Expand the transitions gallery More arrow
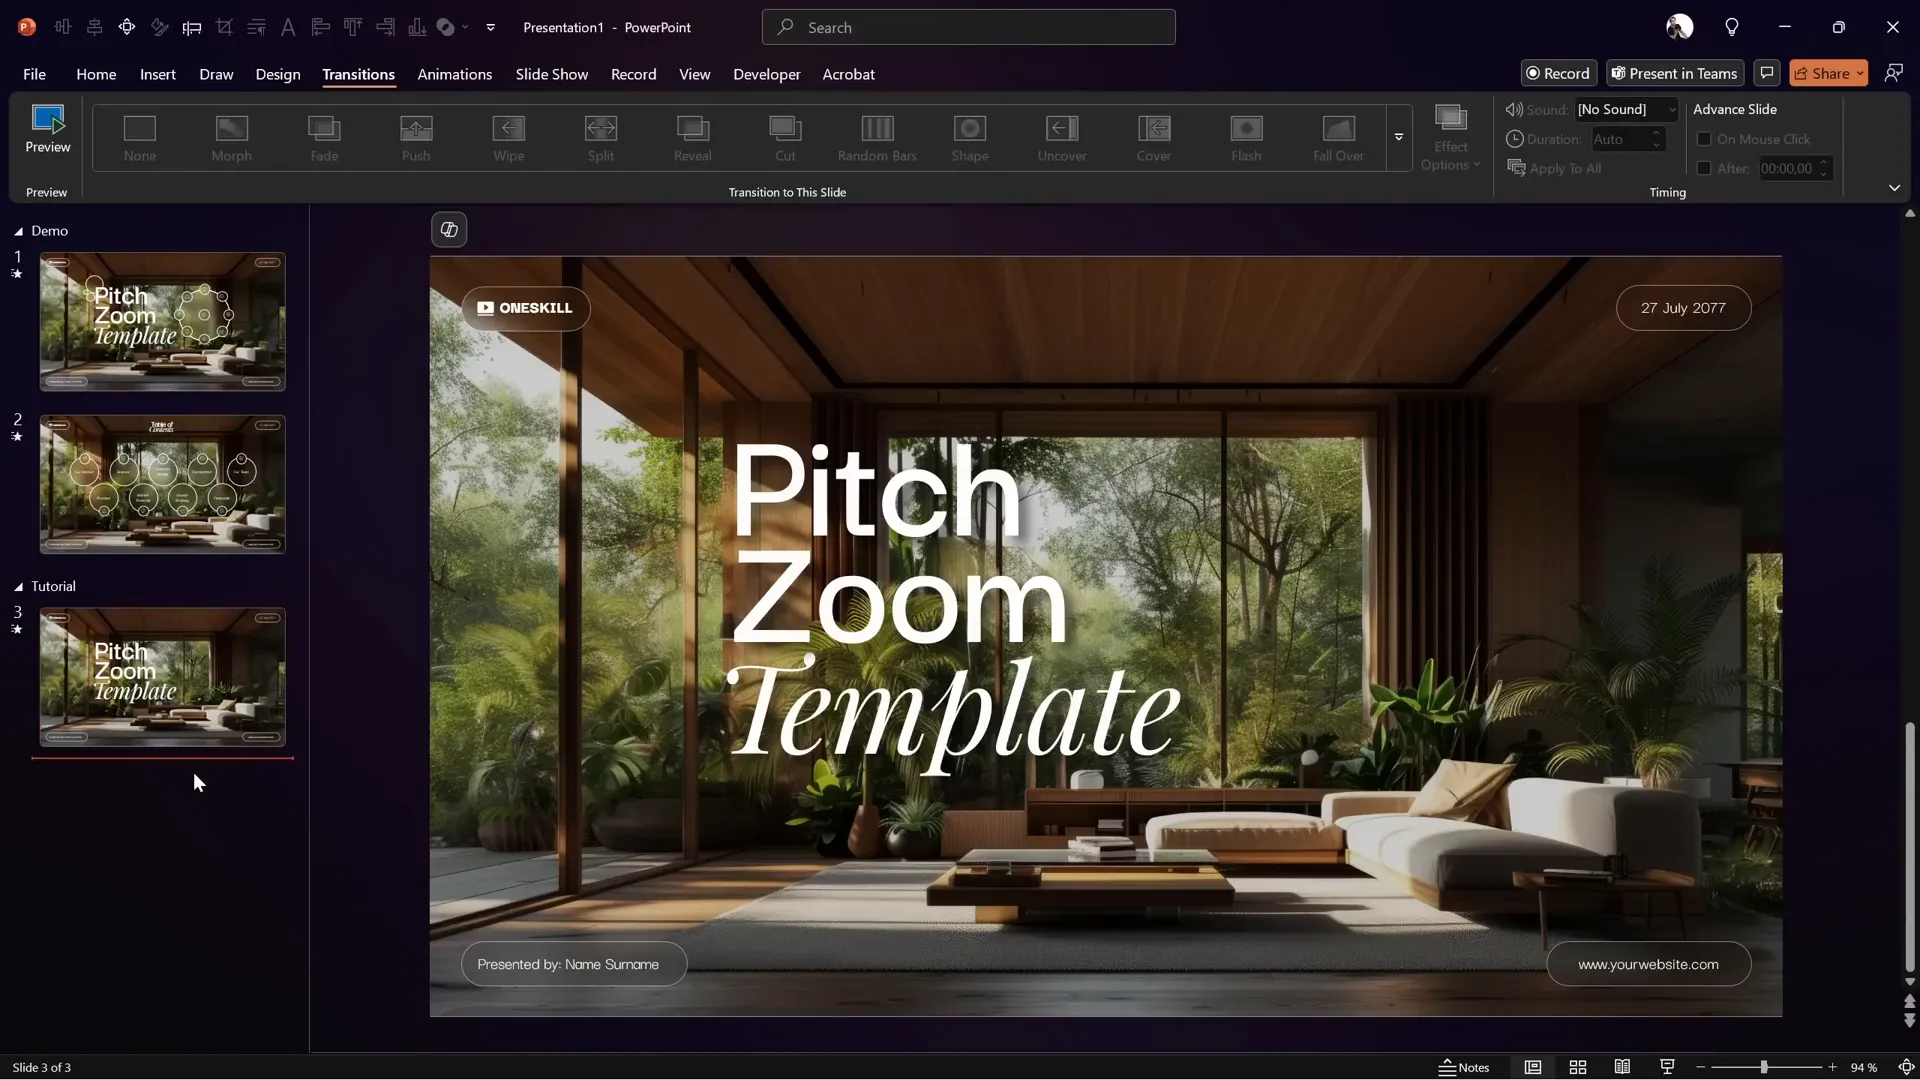Screen dimensions: 1920x1080 click(x=1399, y=137)
